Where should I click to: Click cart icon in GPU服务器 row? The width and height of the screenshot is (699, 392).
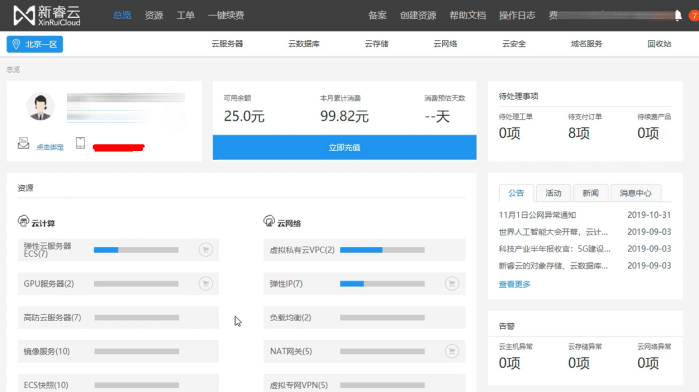tap(206, 284)
